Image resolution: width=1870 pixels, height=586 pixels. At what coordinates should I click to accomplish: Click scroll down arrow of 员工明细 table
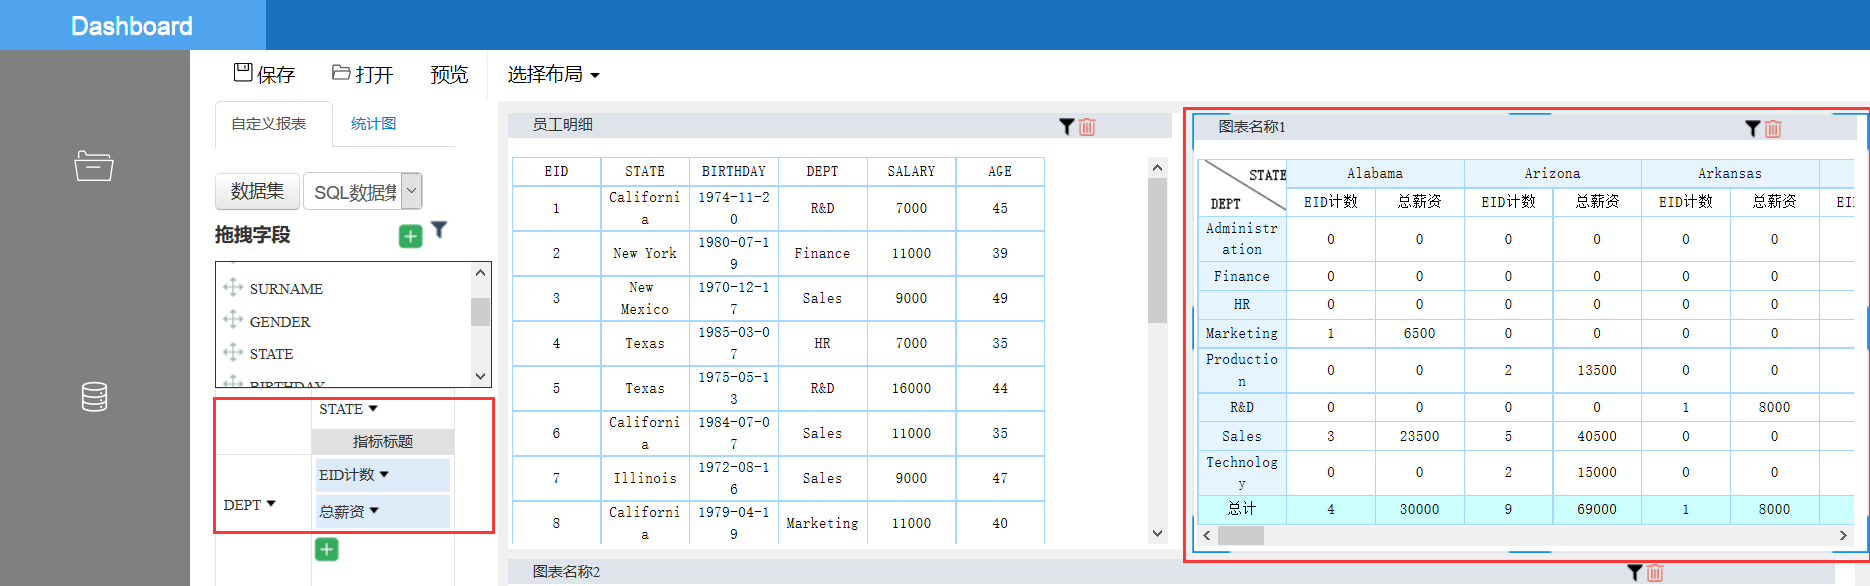1157,533
